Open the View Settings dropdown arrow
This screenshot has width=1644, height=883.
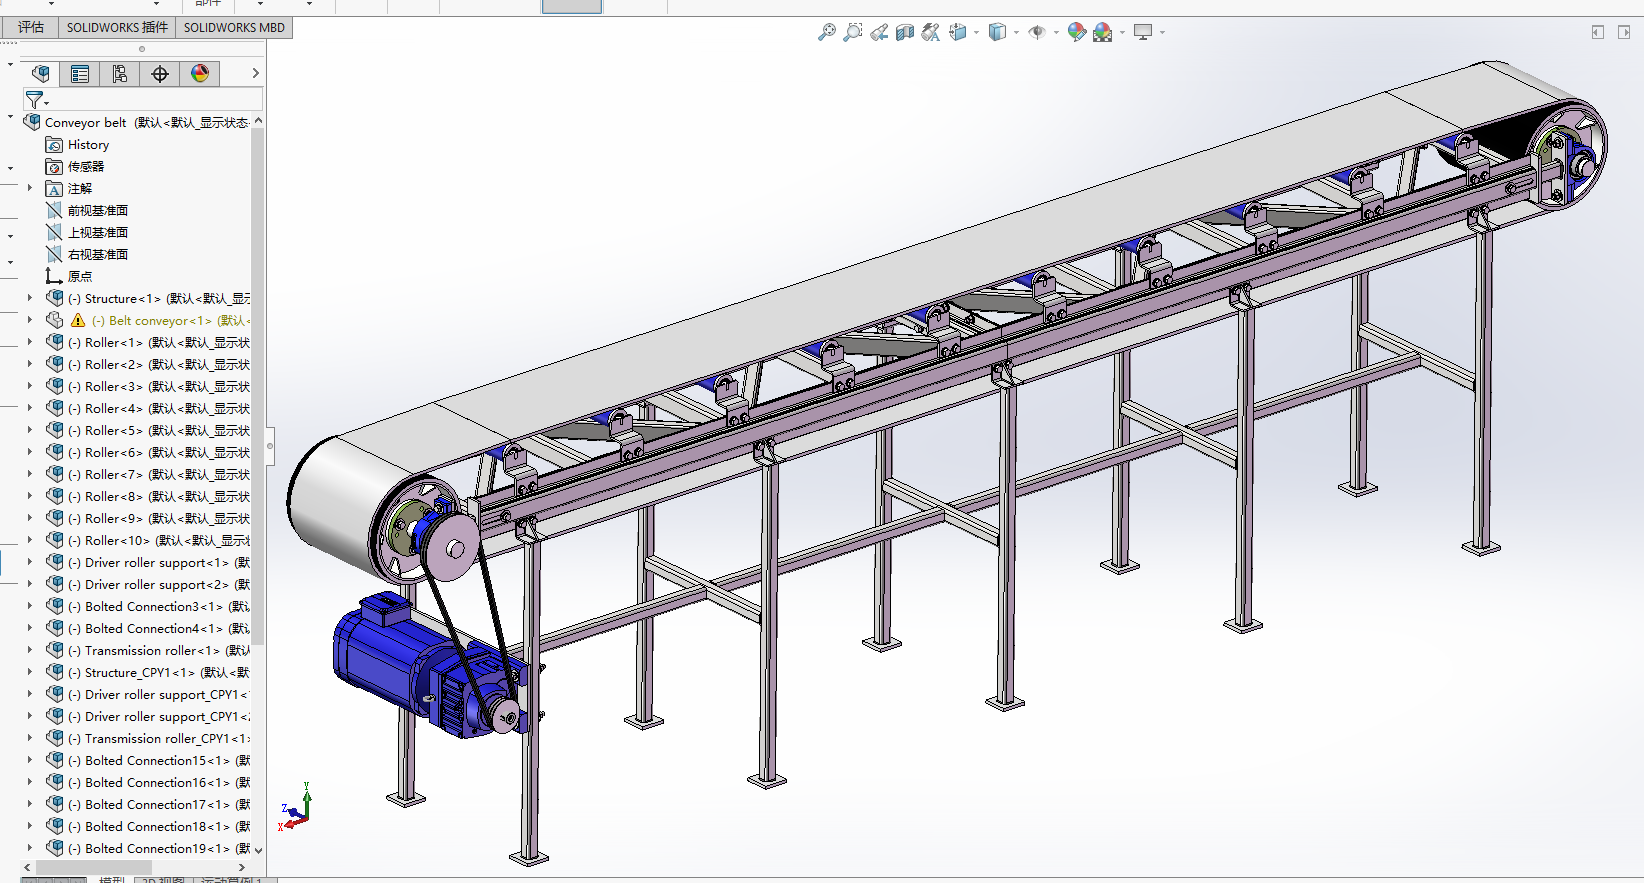point(1162,32)
